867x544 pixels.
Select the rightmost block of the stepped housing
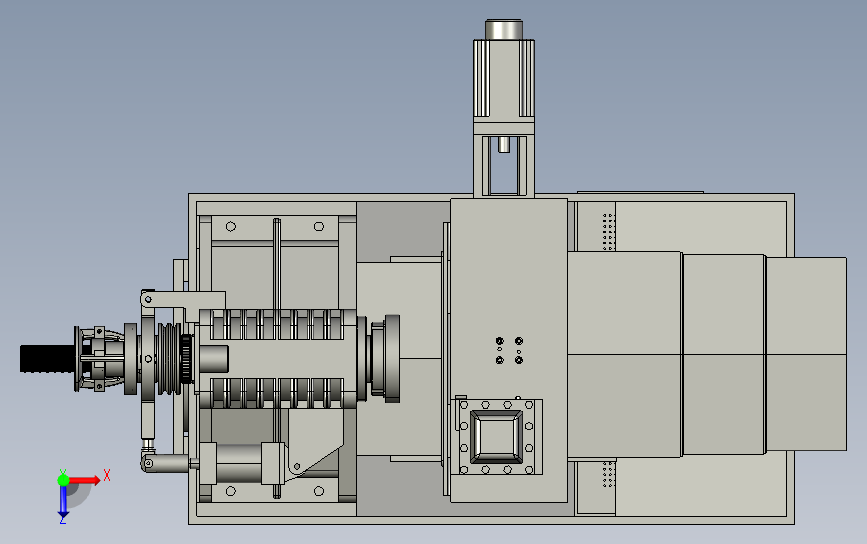(806, 354)
